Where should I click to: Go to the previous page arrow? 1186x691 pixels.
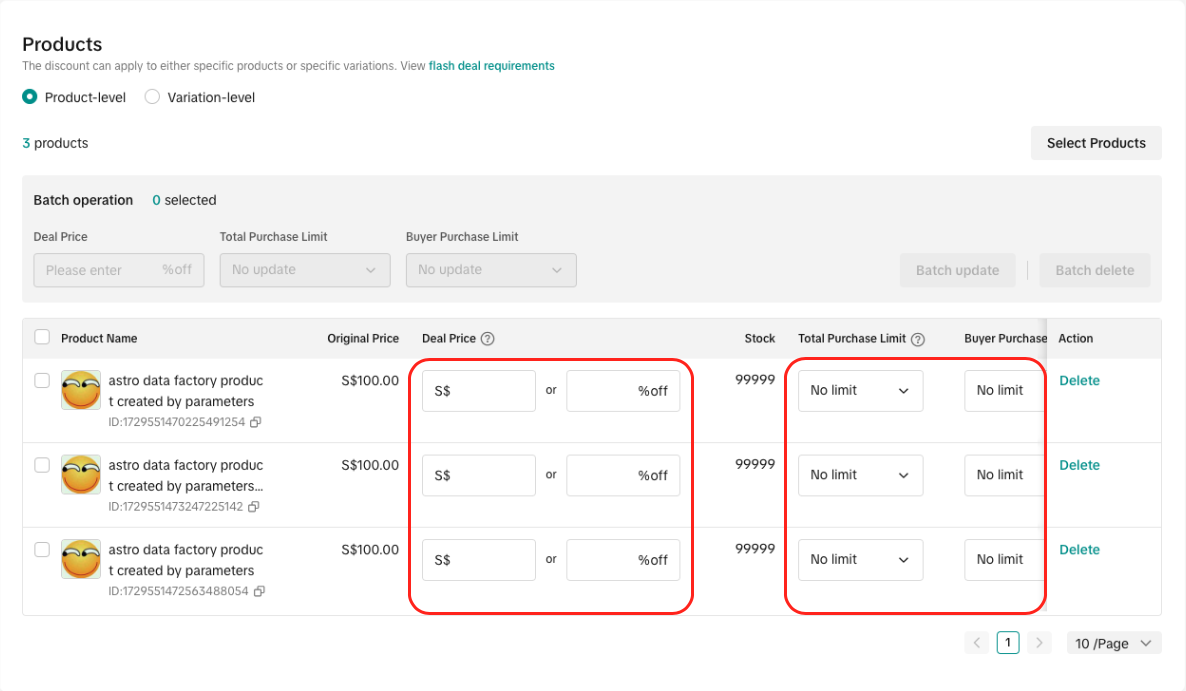point(977,643)
